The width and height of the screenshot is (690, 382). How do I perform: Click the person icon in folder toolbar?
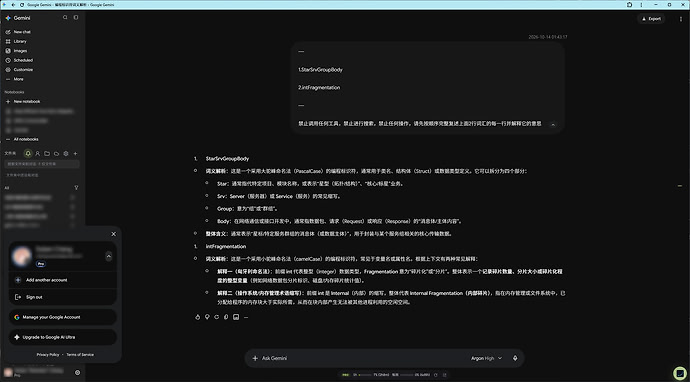click(x=37, y=154)
